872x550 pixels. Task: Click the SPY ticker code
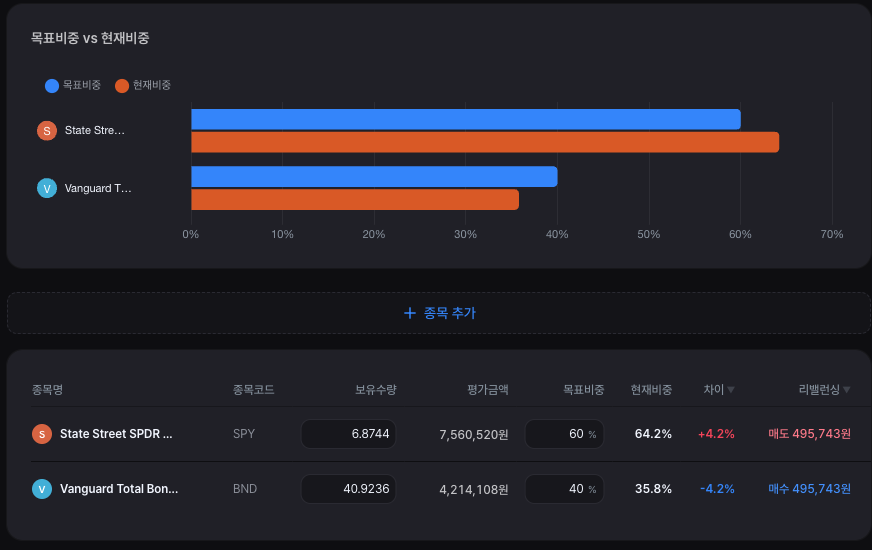244,434
